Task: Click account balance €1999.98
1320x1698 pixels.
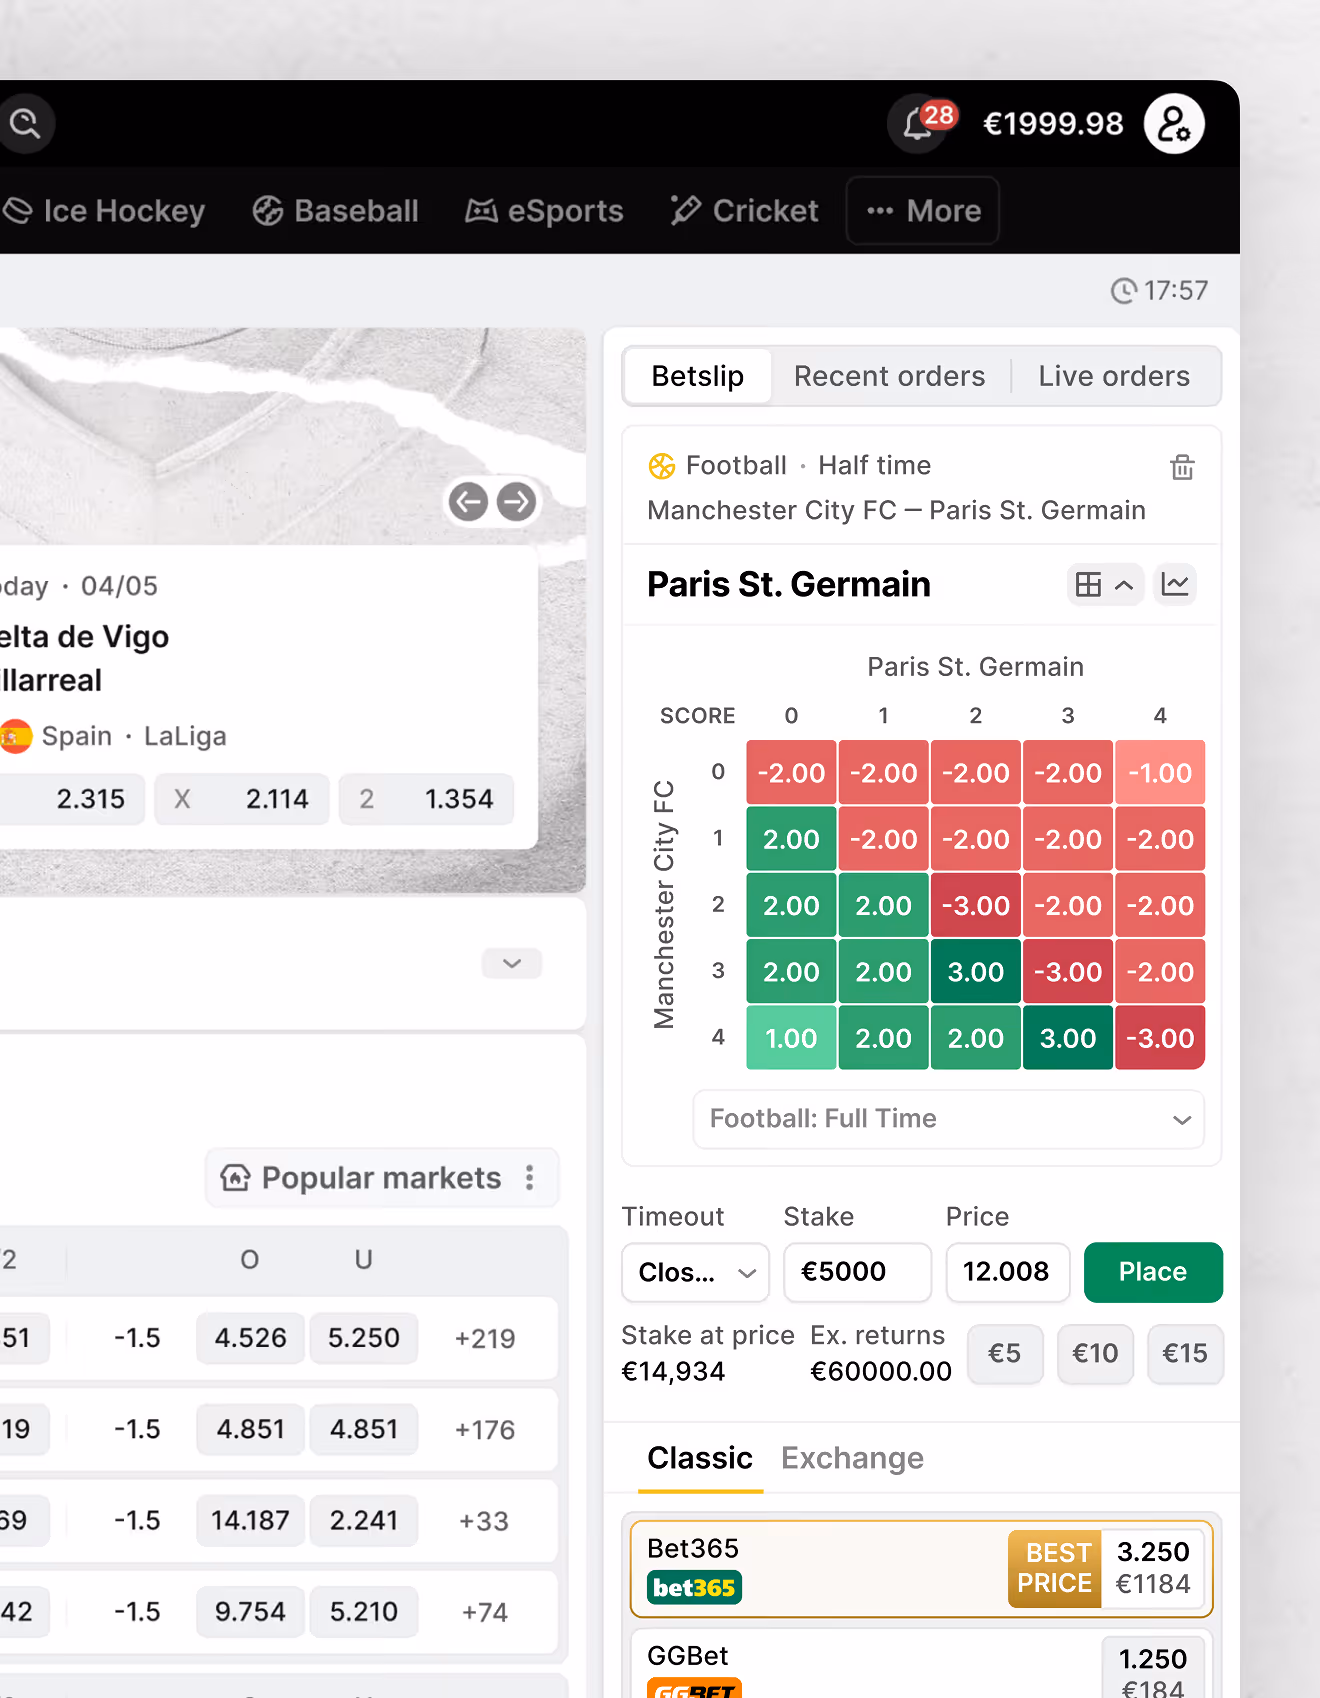Action: tap(1053, 124)
